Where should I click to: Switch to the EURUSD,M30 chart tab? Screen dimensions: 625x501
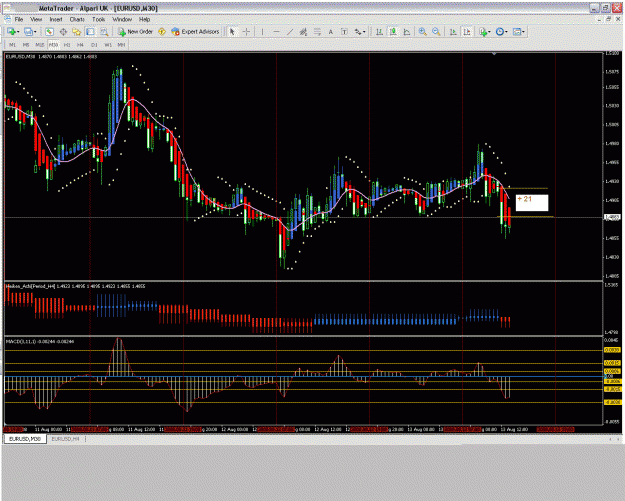click(25, 439)
